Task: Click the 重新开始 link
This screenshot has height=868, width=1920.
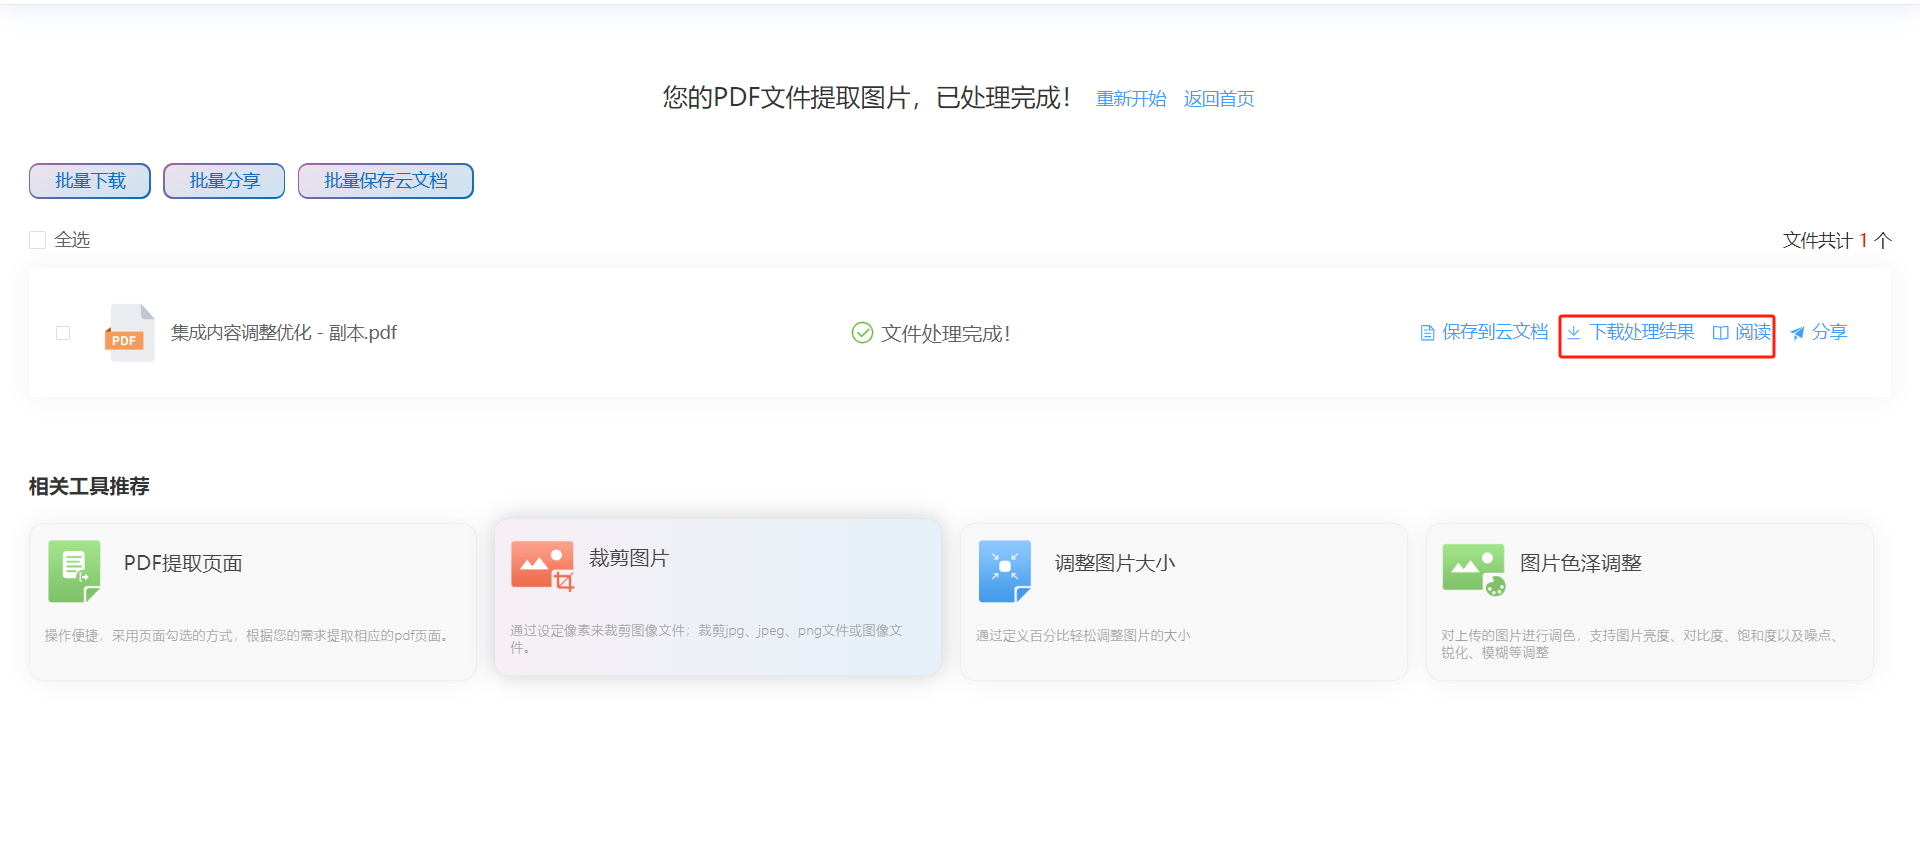Action: (1130, 99)
